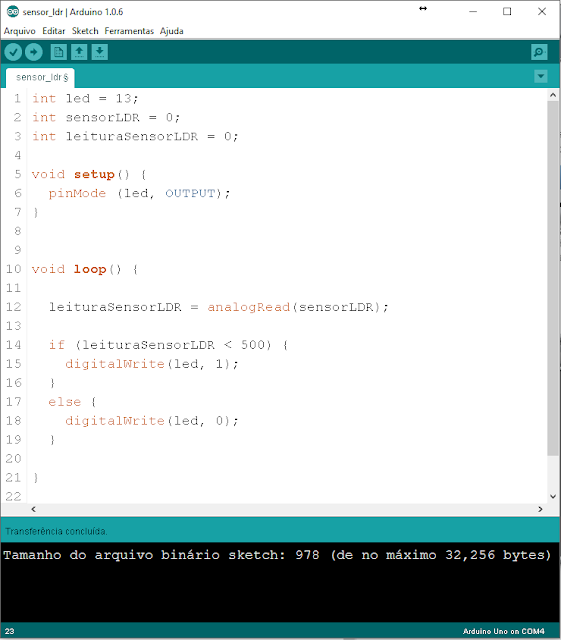Create a new sketch with New icon
Viewport: 561px width, 640px height.
(58, 52)
